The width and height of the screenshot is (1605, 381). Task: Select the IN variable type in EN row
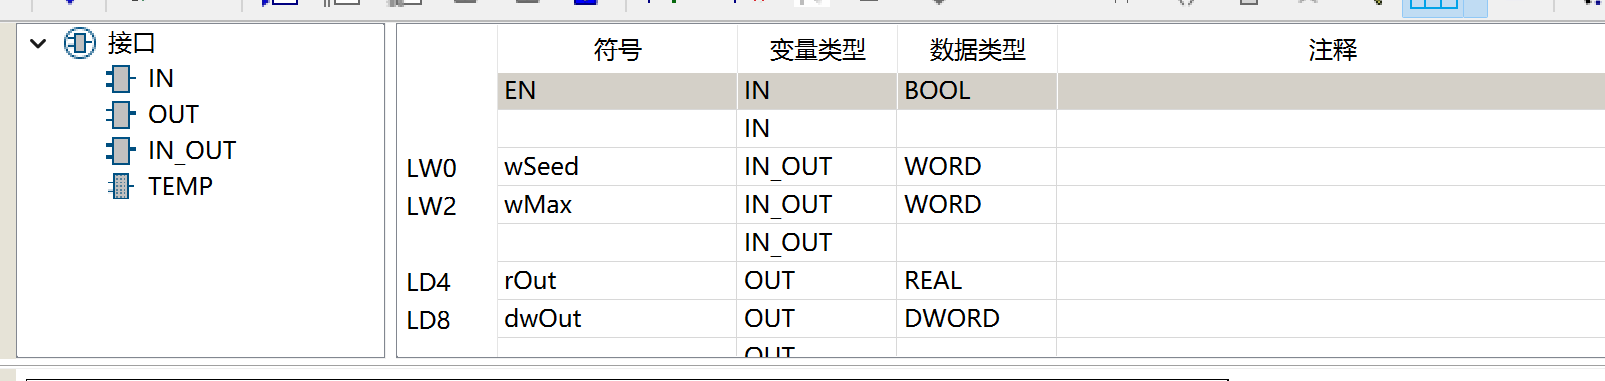tap(817, 91)
